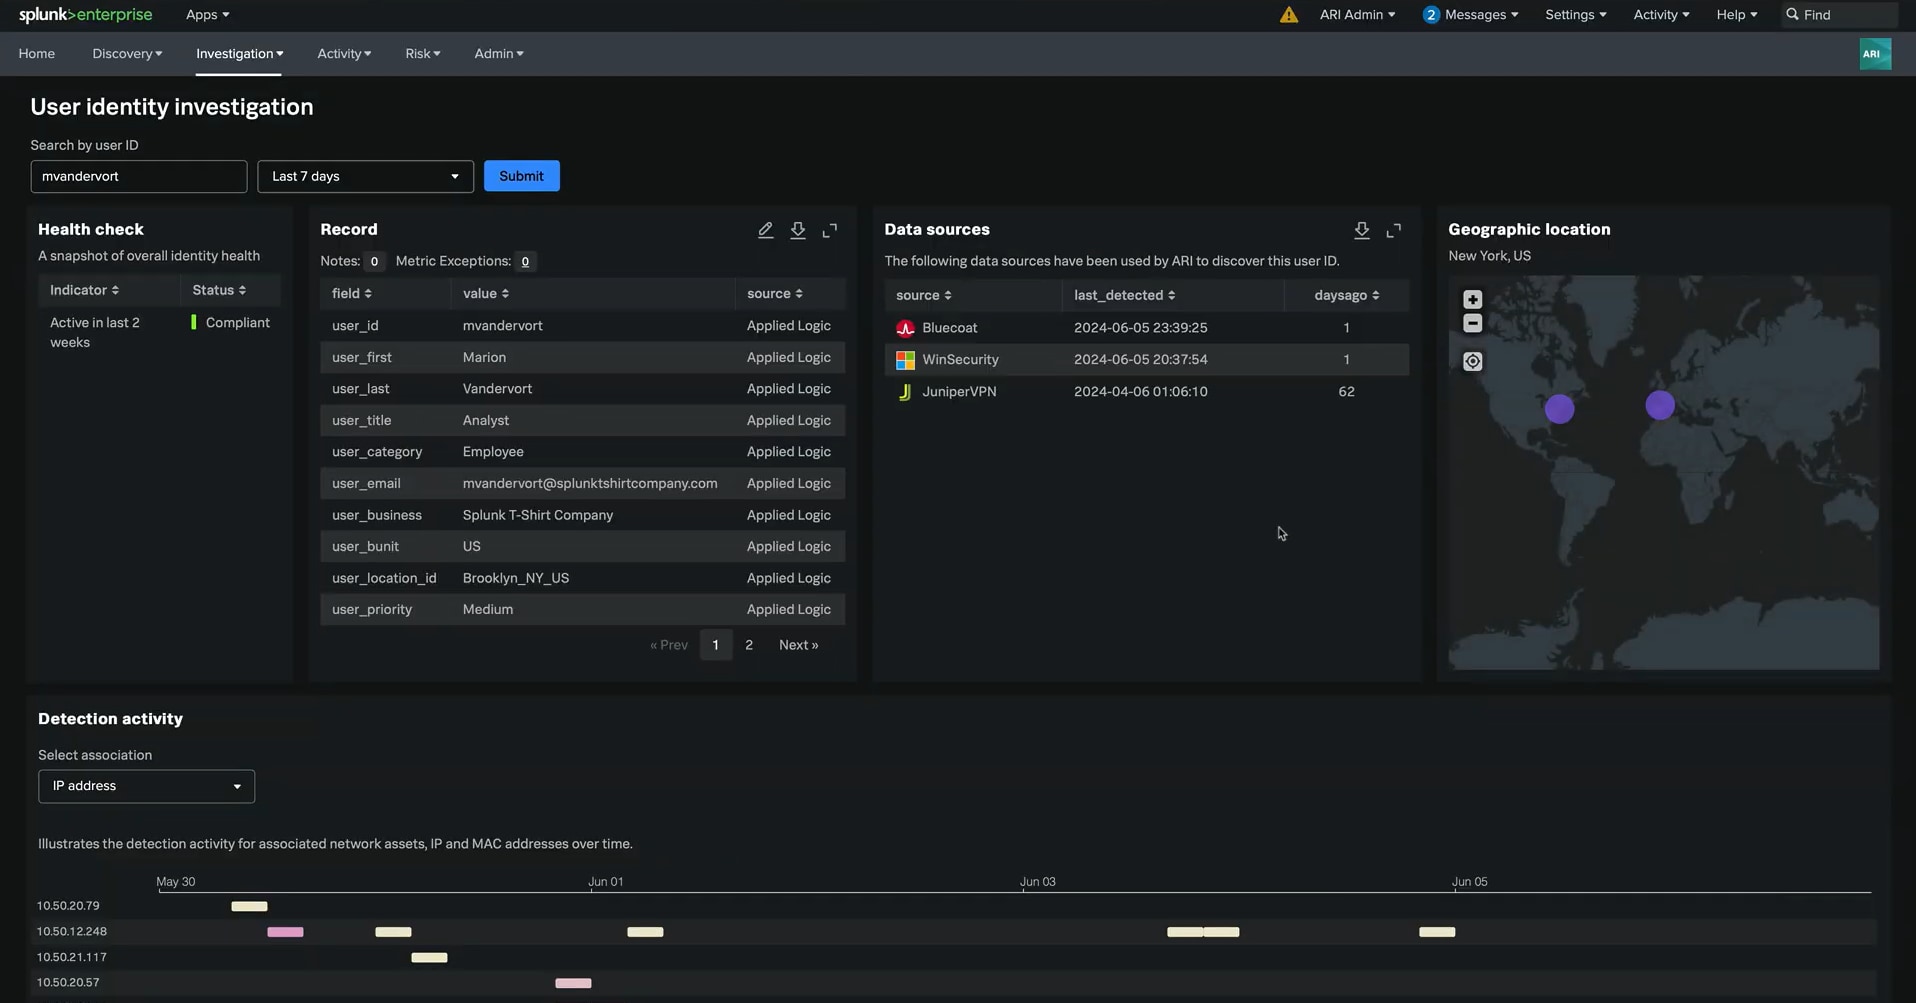Open the ARI Admin user menu
This screenshot has width=1916, height=1003.
[1357, 15]
